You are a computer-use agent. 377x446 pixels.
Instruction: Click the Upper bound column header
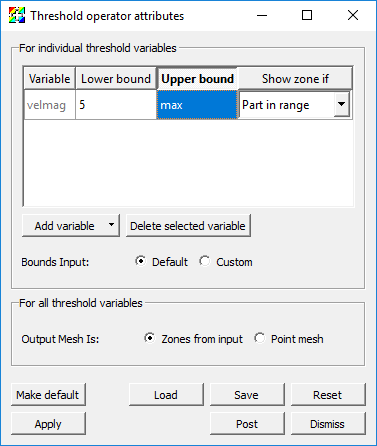click(x=197, y=79)
